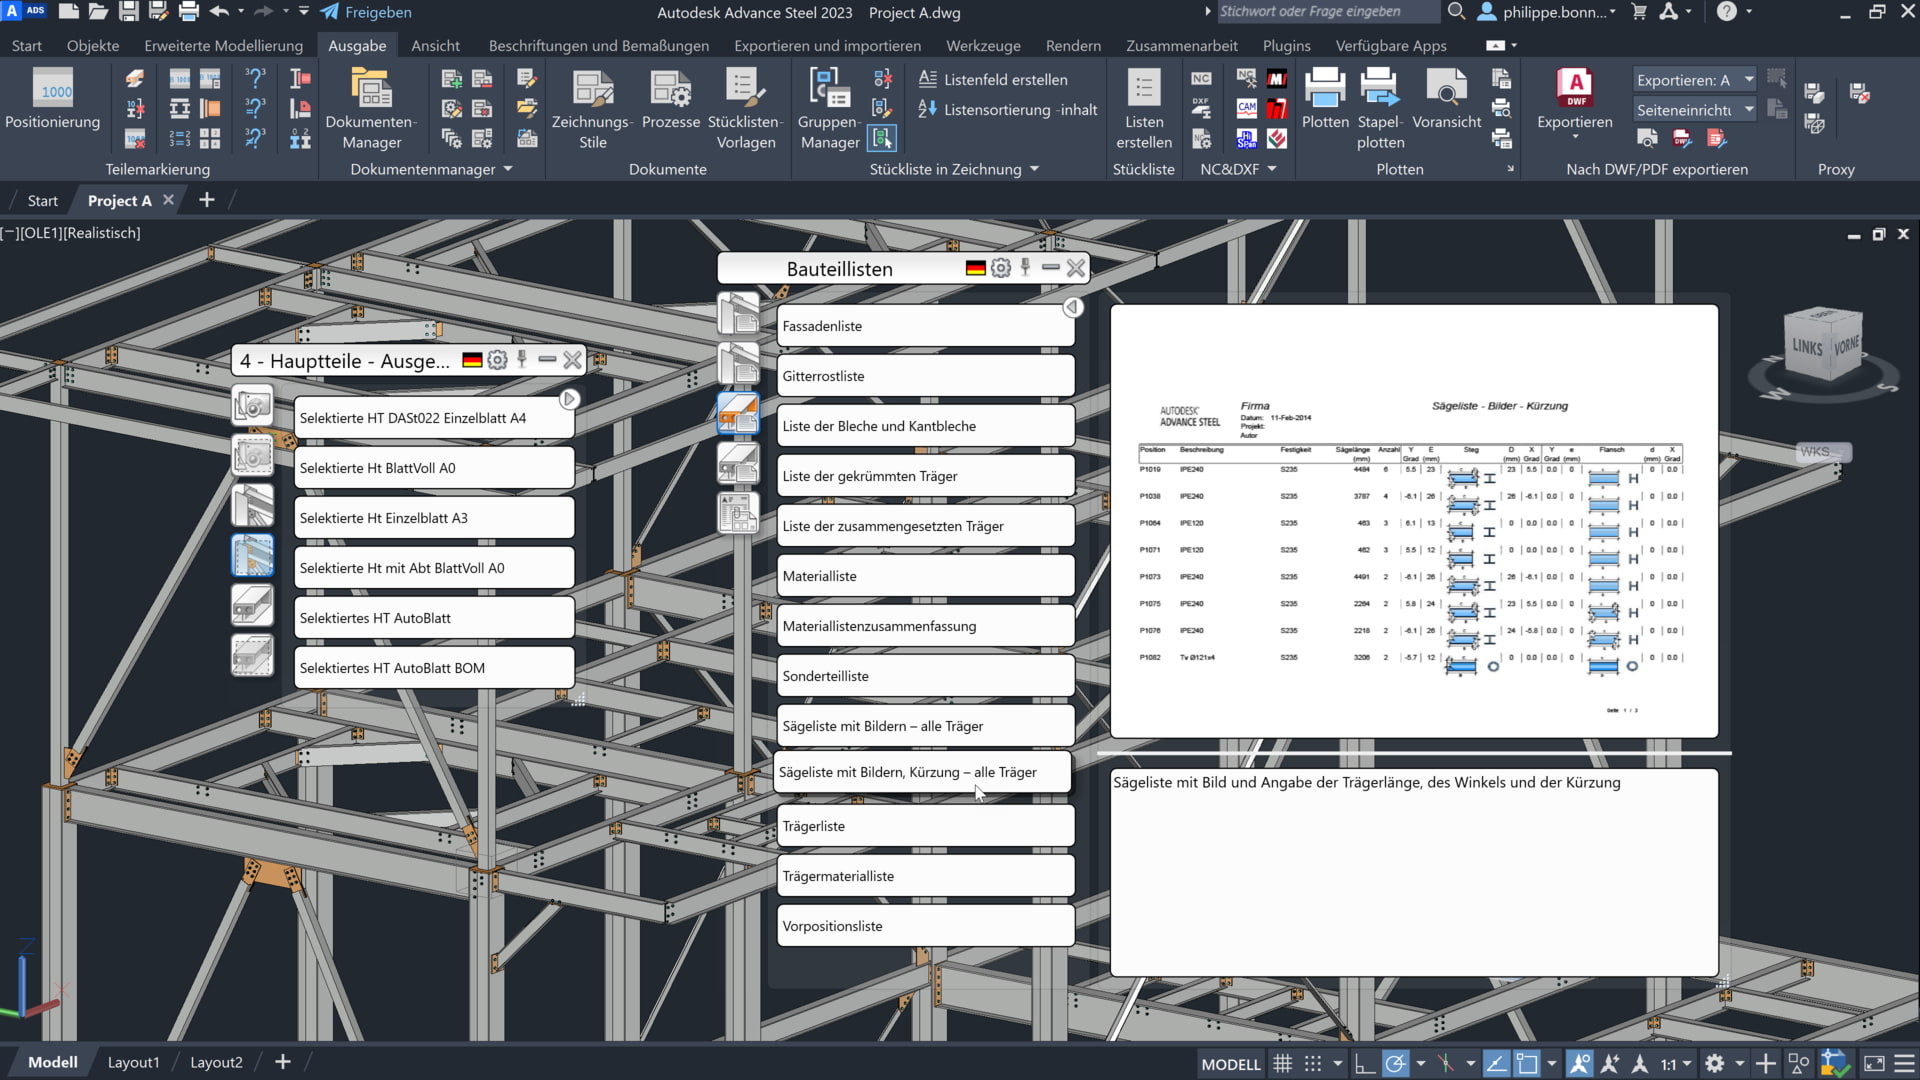Start Stapelplotten batch plot

[1380, 108]
